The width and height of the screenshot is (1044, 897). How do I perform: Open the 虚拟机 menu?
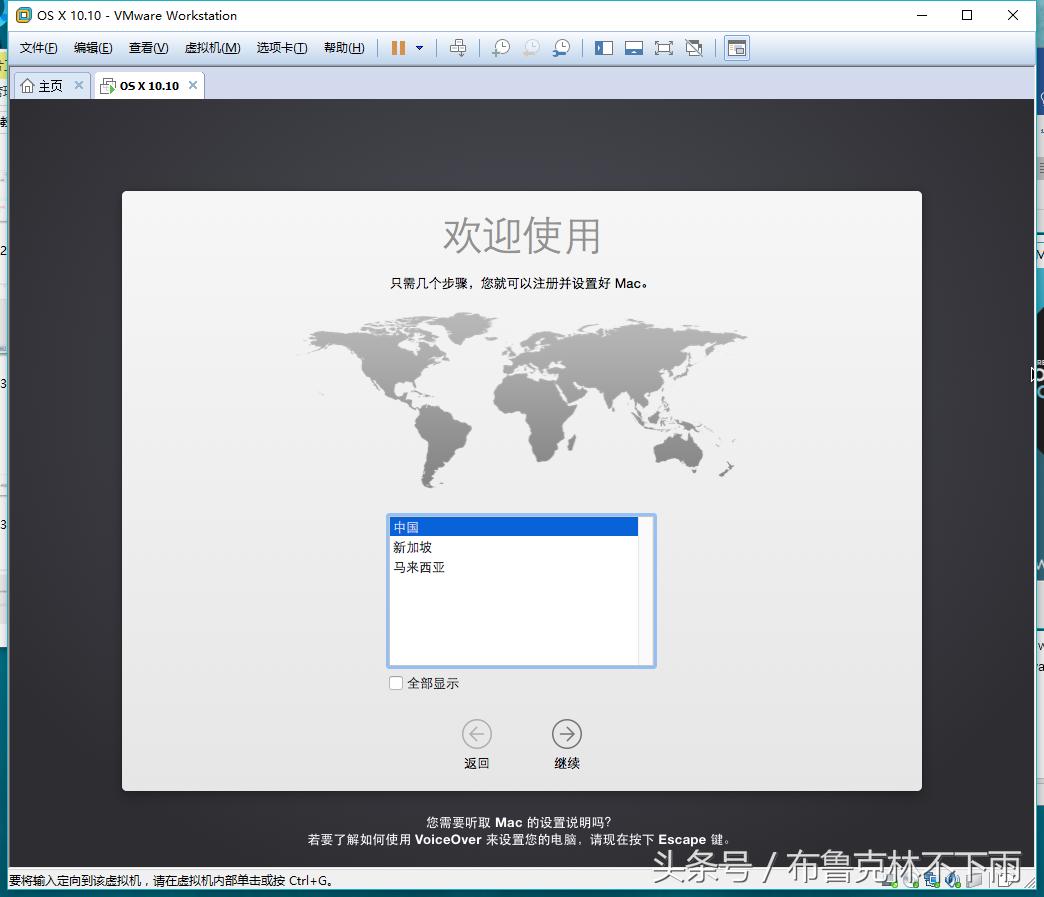point(212,47)
